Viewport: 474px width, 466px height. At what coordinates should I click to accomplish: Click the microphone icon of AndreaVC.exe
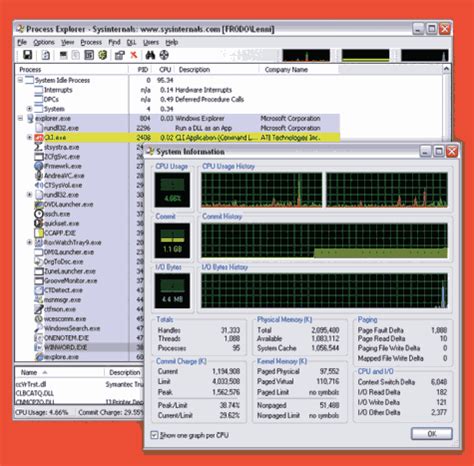click(x=39, y=176)
